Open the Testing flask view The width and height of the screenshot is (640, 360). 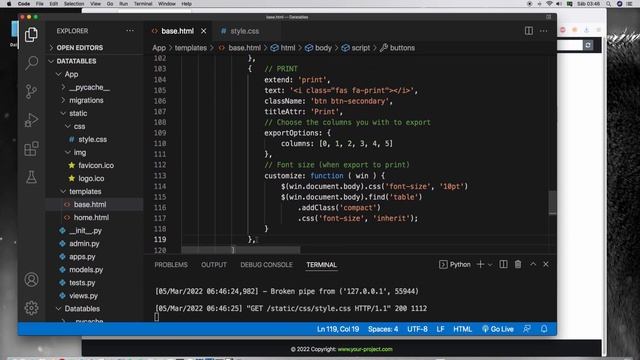tap(31, 177)
